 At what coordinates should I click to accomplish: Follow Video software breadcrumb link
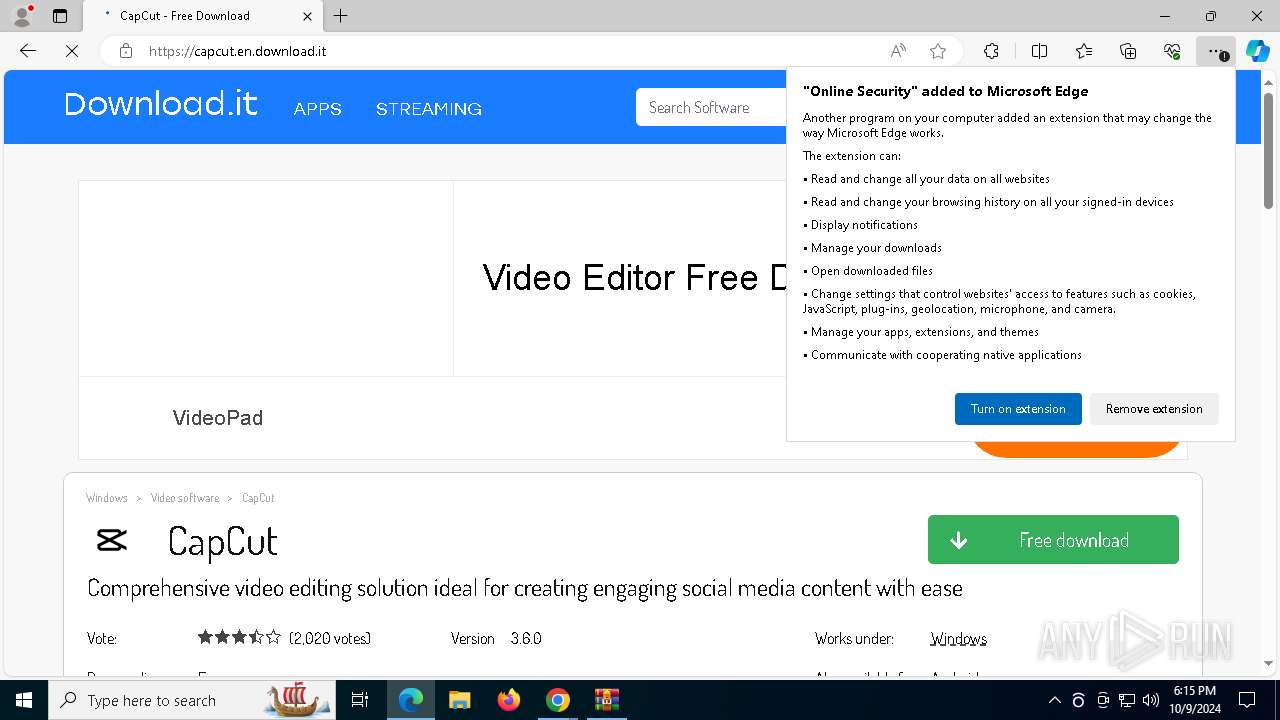click(185, 498)
